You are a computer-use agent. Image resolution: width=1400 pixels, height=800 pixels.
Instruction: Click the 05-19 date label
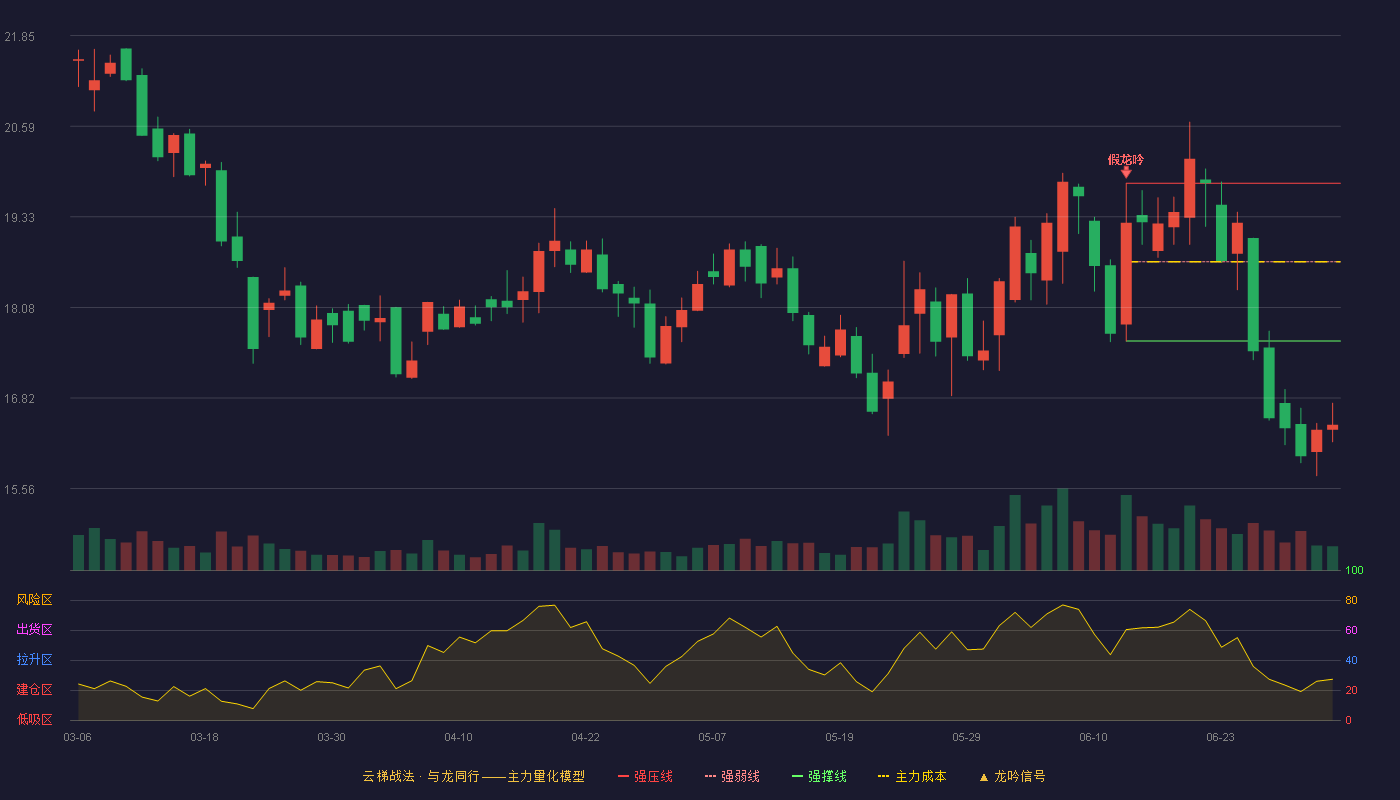839,737
